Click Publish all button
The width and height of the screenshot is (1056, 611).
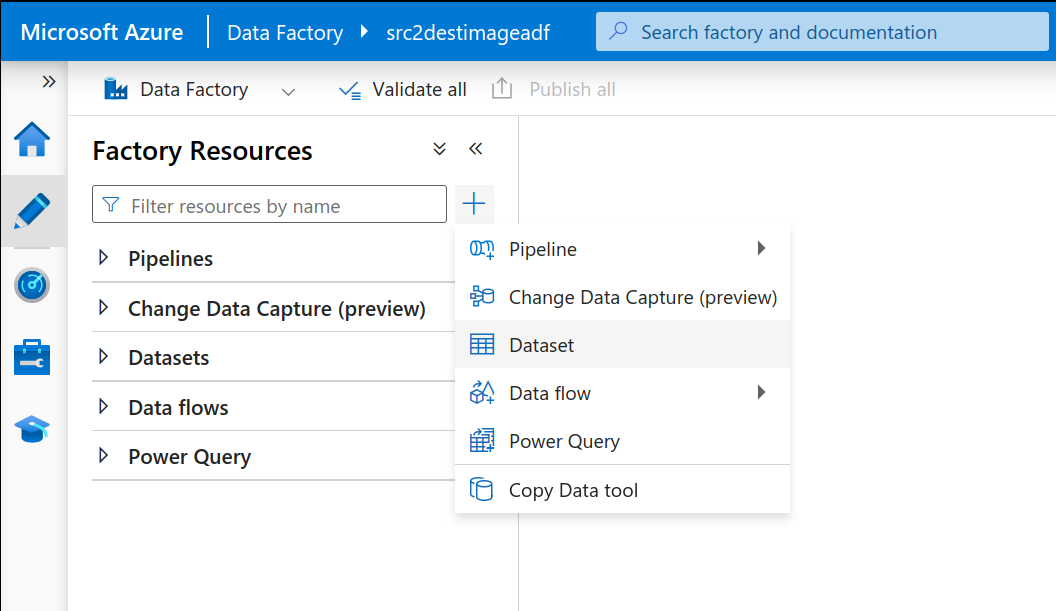554,90
